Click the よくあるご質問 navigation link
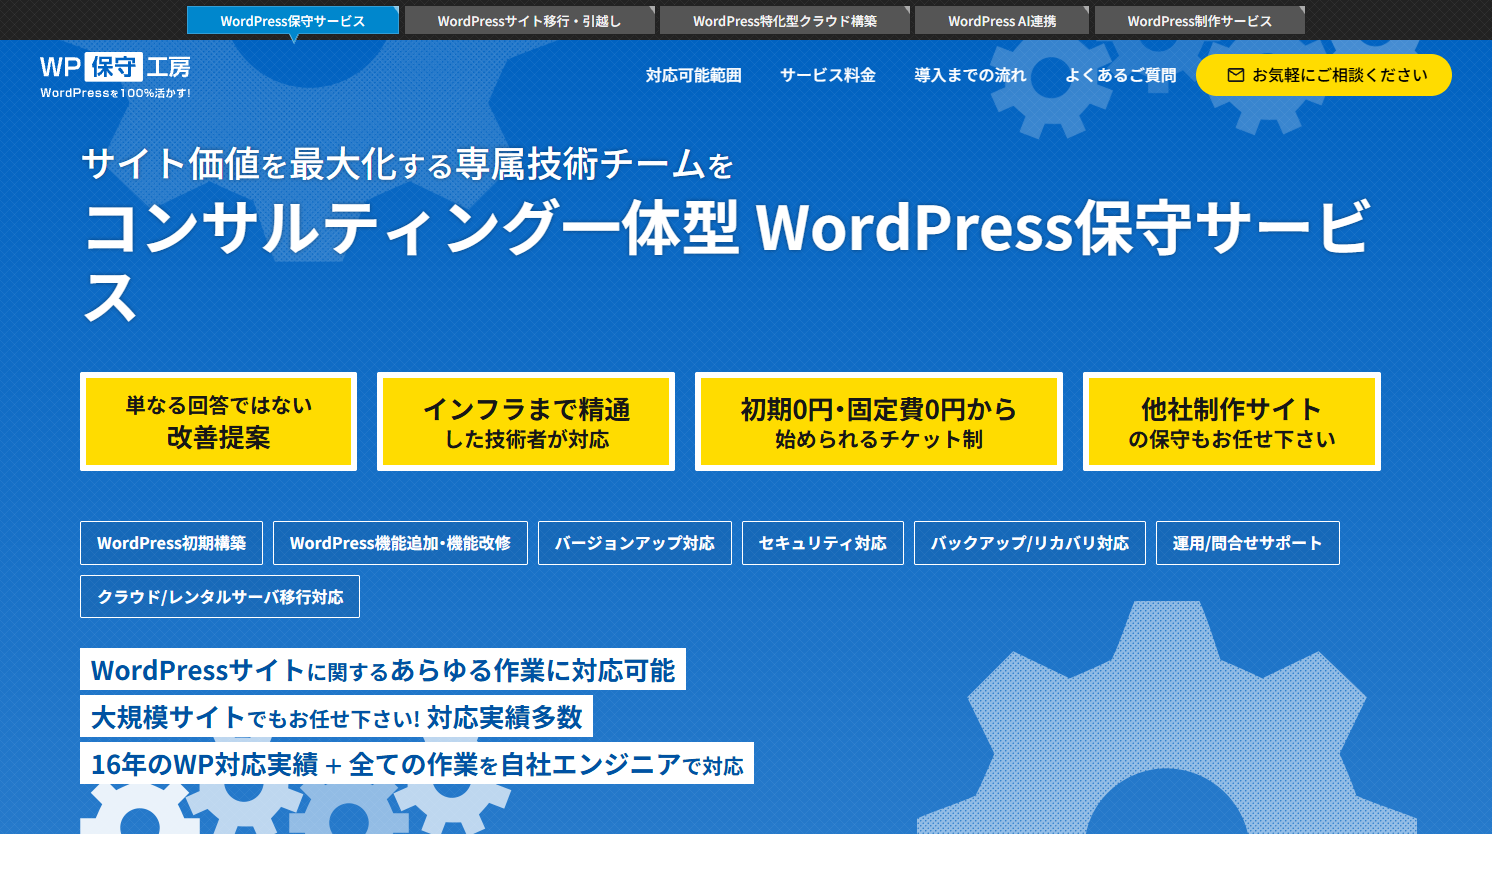Image resolution: width=1492 pixels, height=882 pixels. tap(1120, 74)
